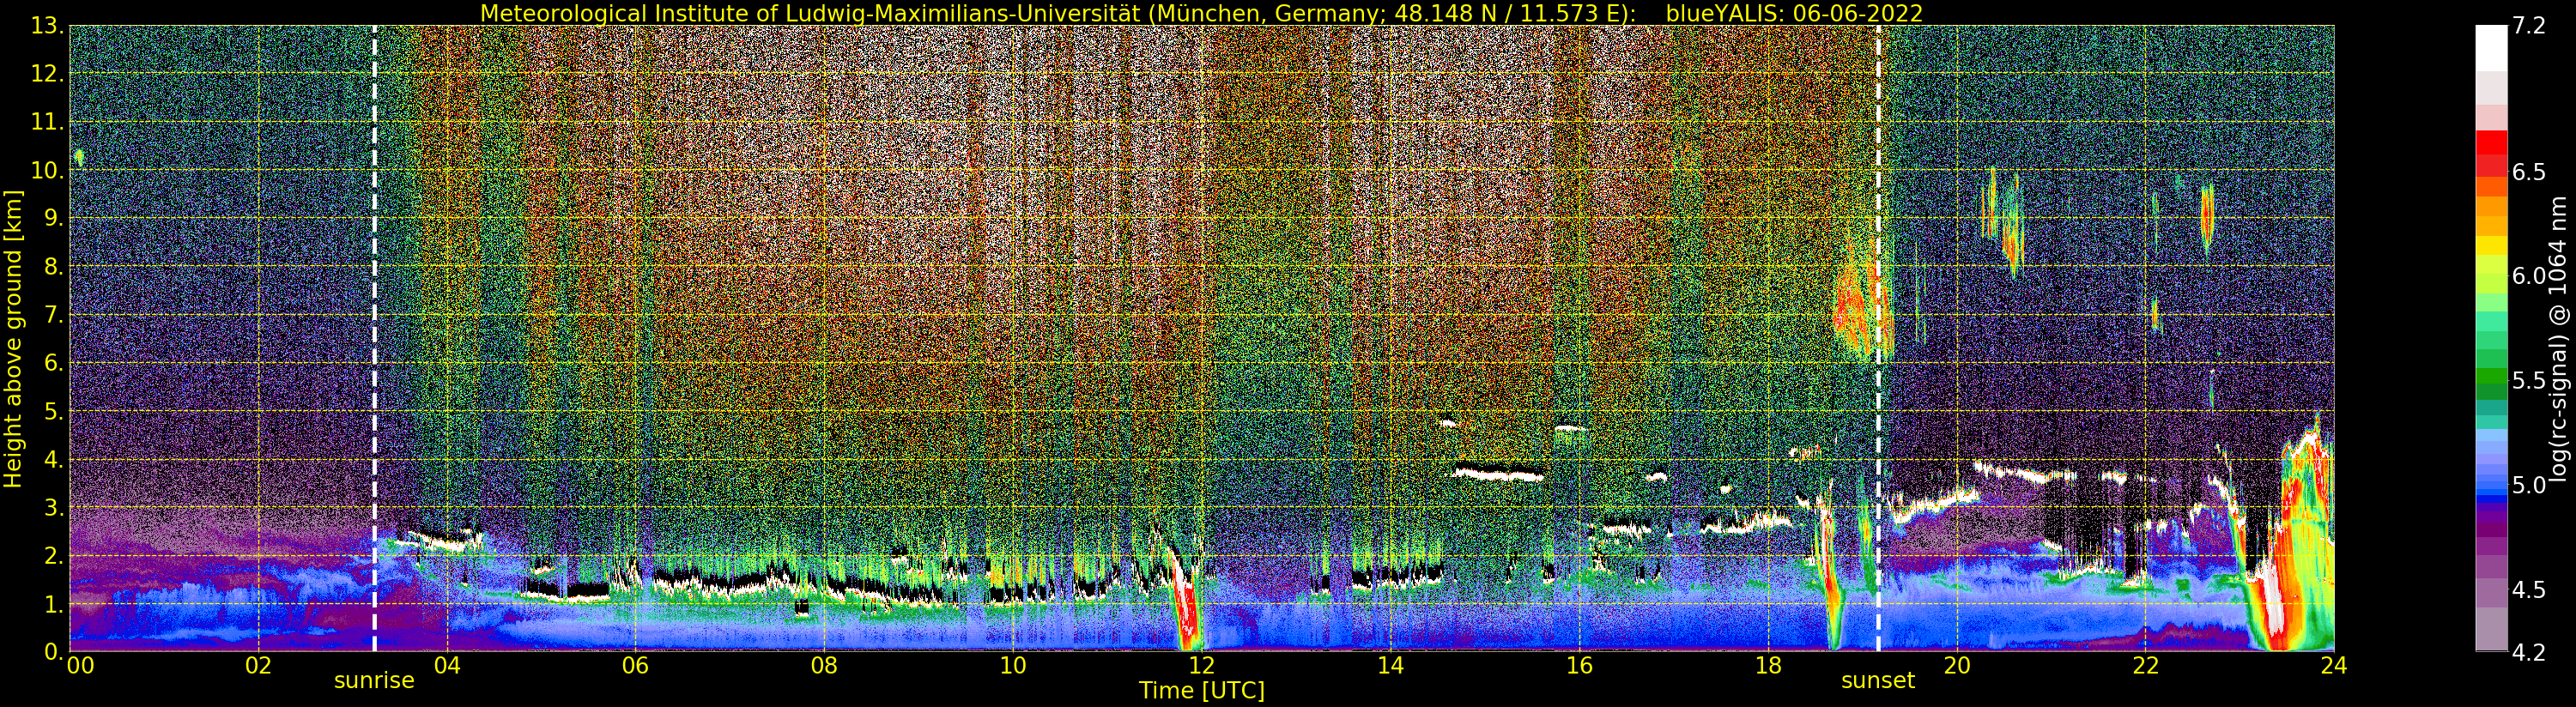
Task: Click the colorbar tick value 6.0
Action: coord(2528,276)
